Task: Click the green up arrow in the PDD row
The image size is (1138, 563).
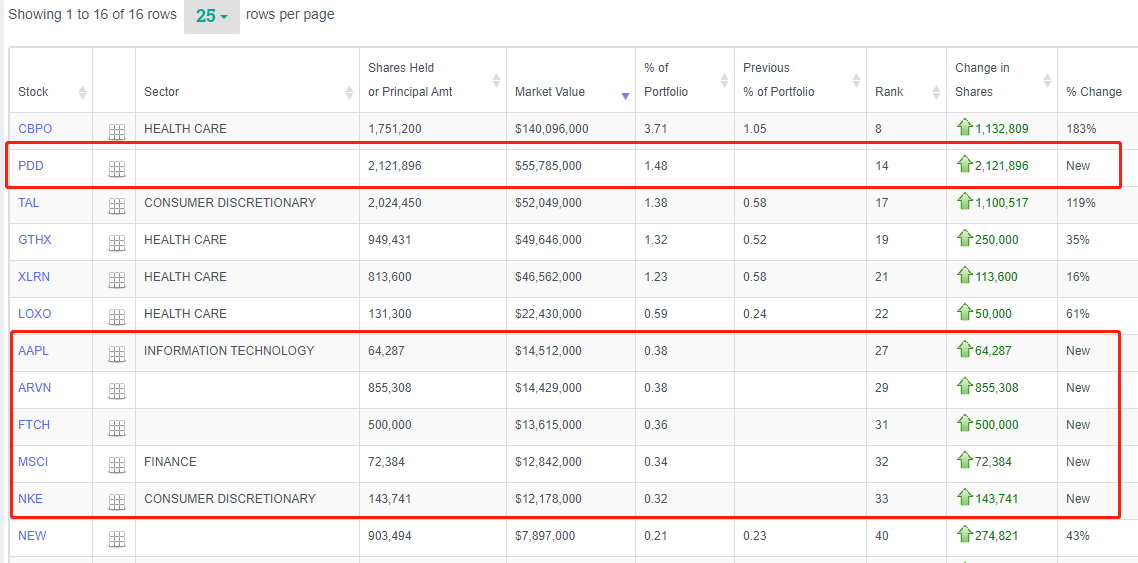Action: (x=965, y=165)
